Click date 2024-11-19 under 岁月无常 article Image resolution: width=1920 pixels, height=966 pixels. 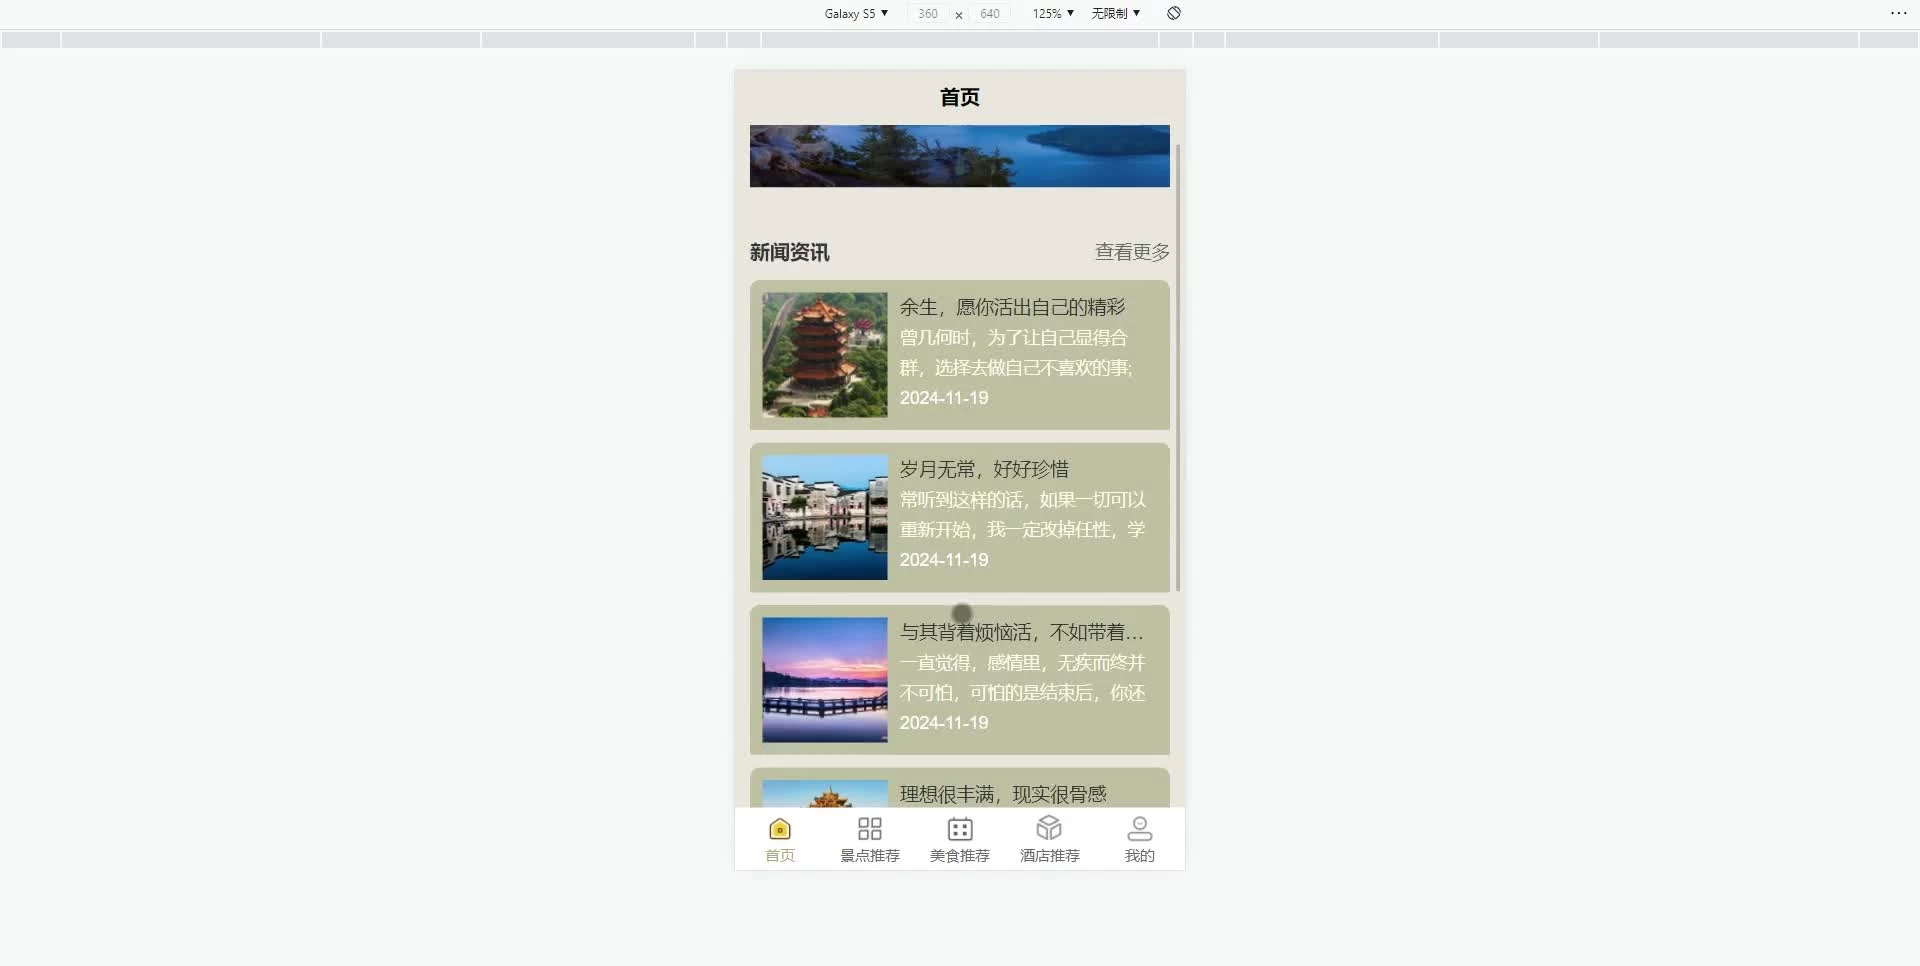point(944,560)
